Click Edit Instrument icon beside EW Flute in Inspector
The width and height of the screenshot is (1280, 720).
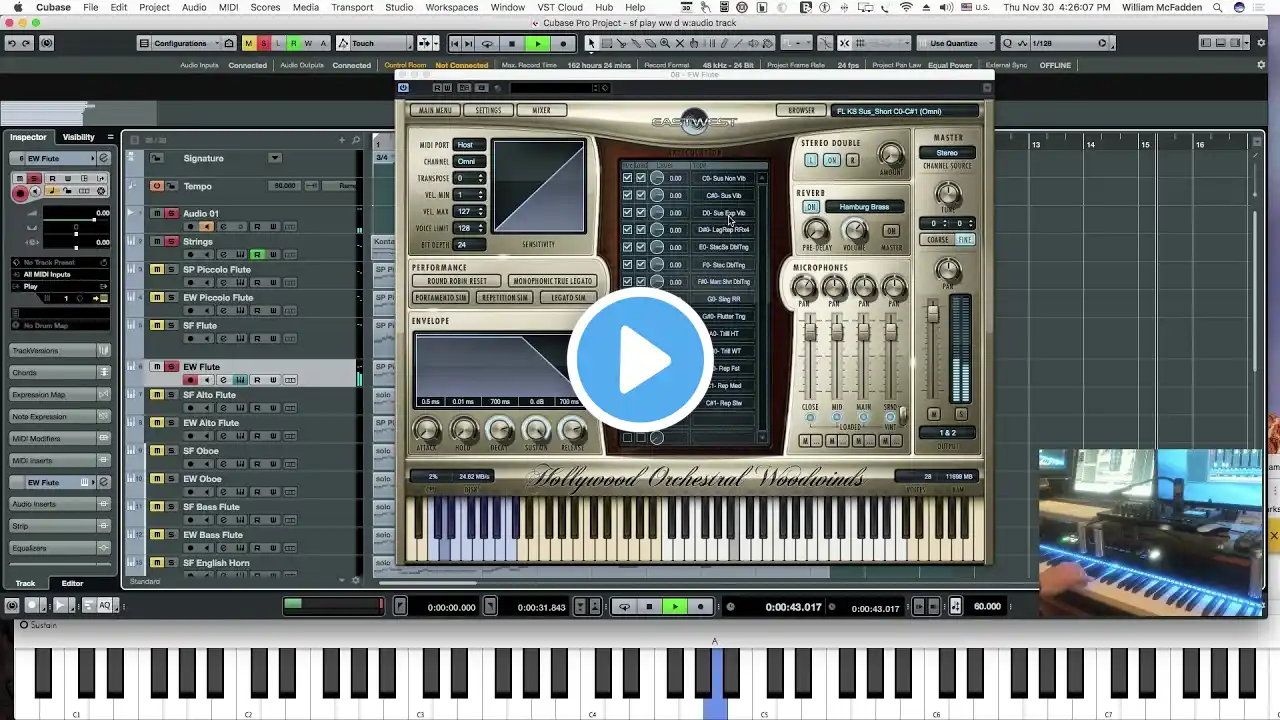click(103, 158)
